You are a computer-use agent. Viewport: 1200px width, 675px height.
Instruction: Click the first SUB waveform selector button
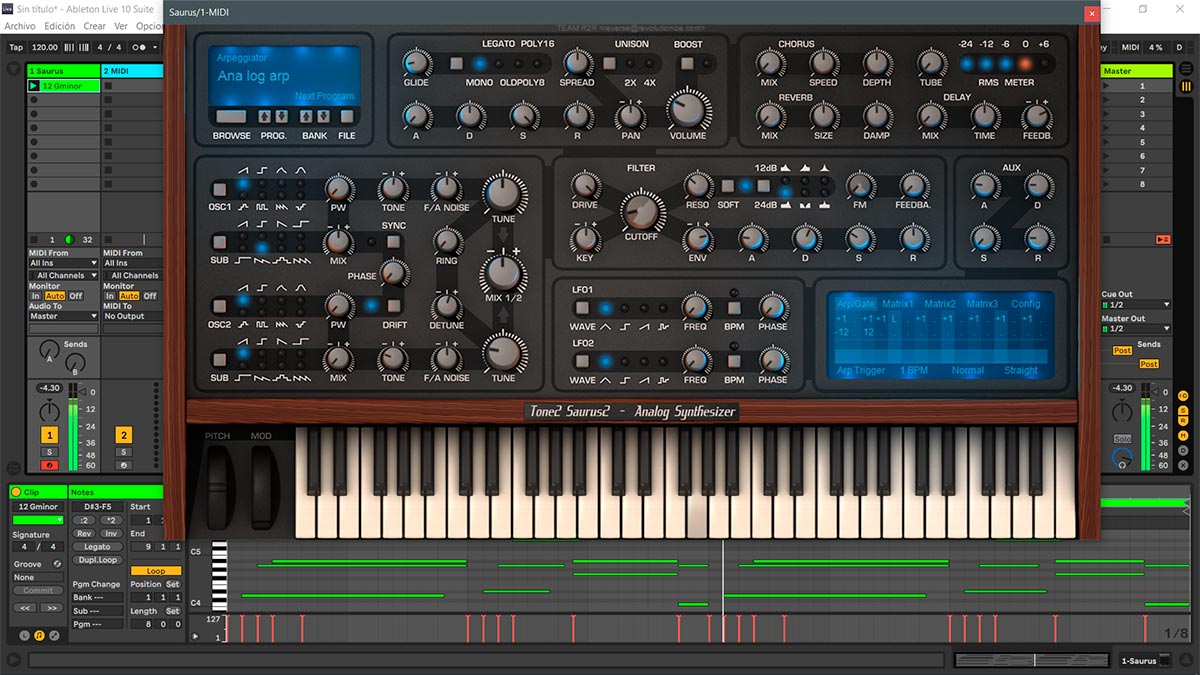click(219, 242)
